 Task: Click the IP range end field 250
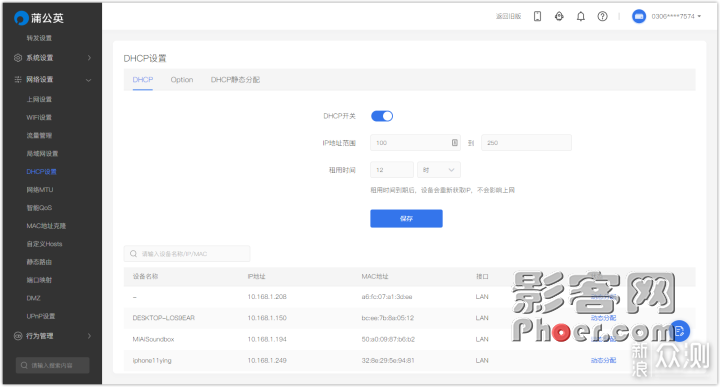point(526,143)
